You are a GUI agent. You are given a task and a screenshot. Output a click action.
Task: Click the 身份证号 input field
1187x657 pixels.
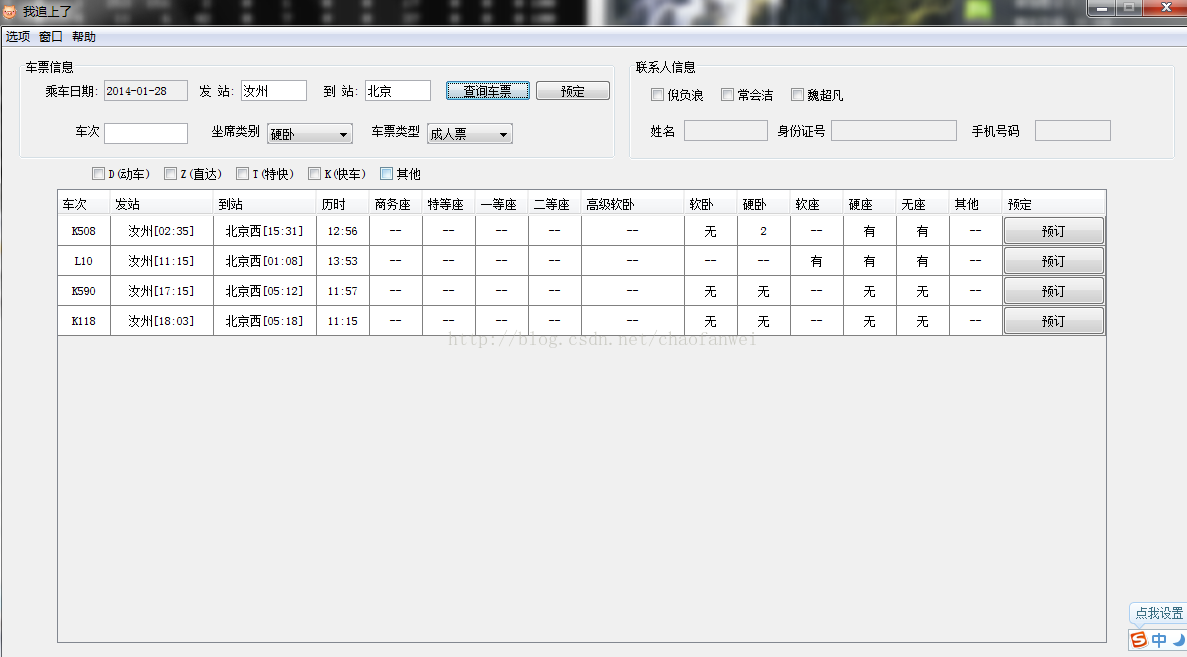[x=893, y=130]
